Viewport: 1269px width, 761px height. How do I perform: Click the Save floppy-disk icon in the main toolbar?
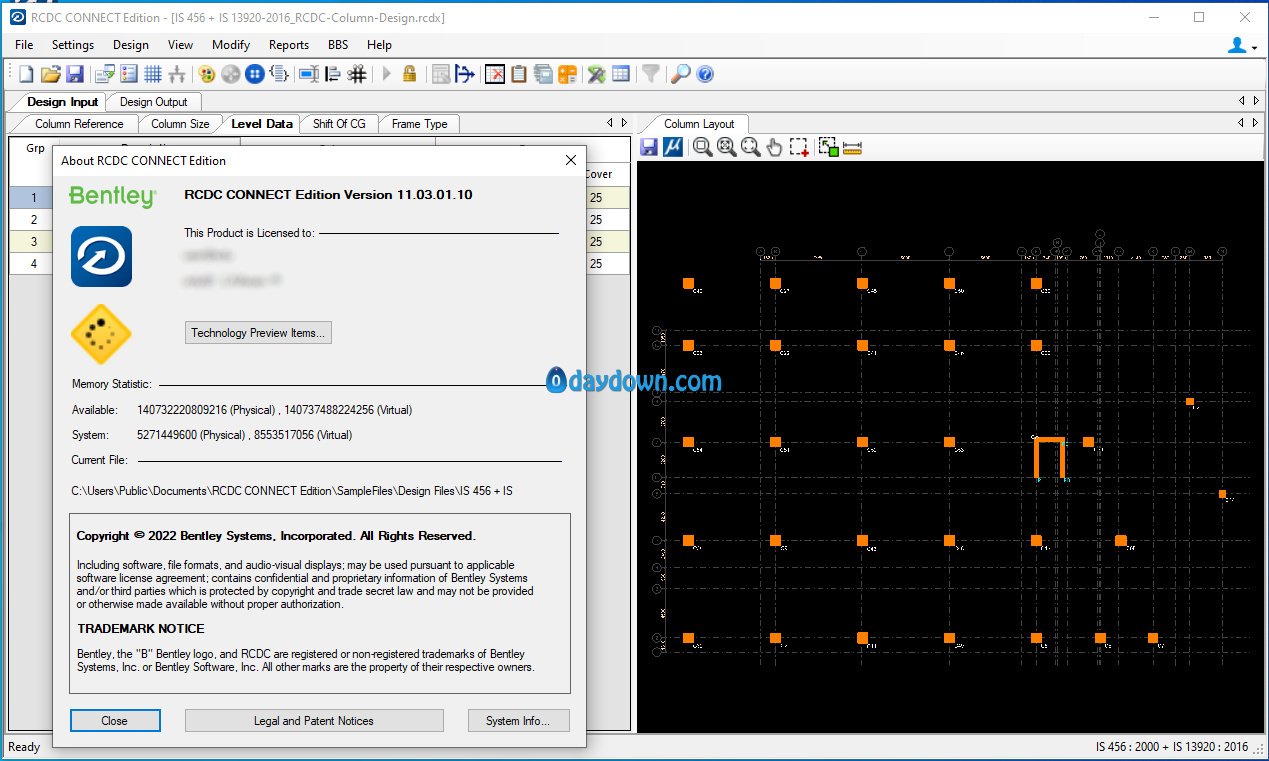coord(75,74)
